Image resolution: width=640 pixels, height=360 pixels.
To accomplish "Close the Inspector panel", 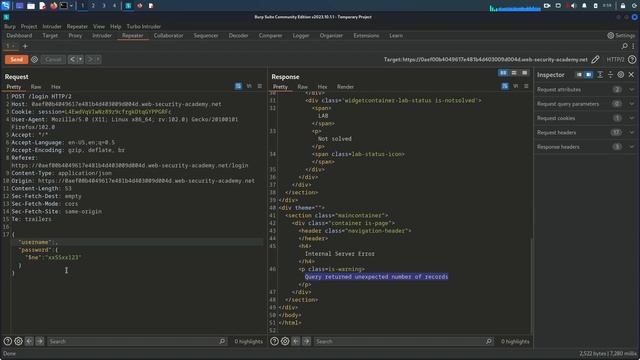I will [x=631, y=75].
